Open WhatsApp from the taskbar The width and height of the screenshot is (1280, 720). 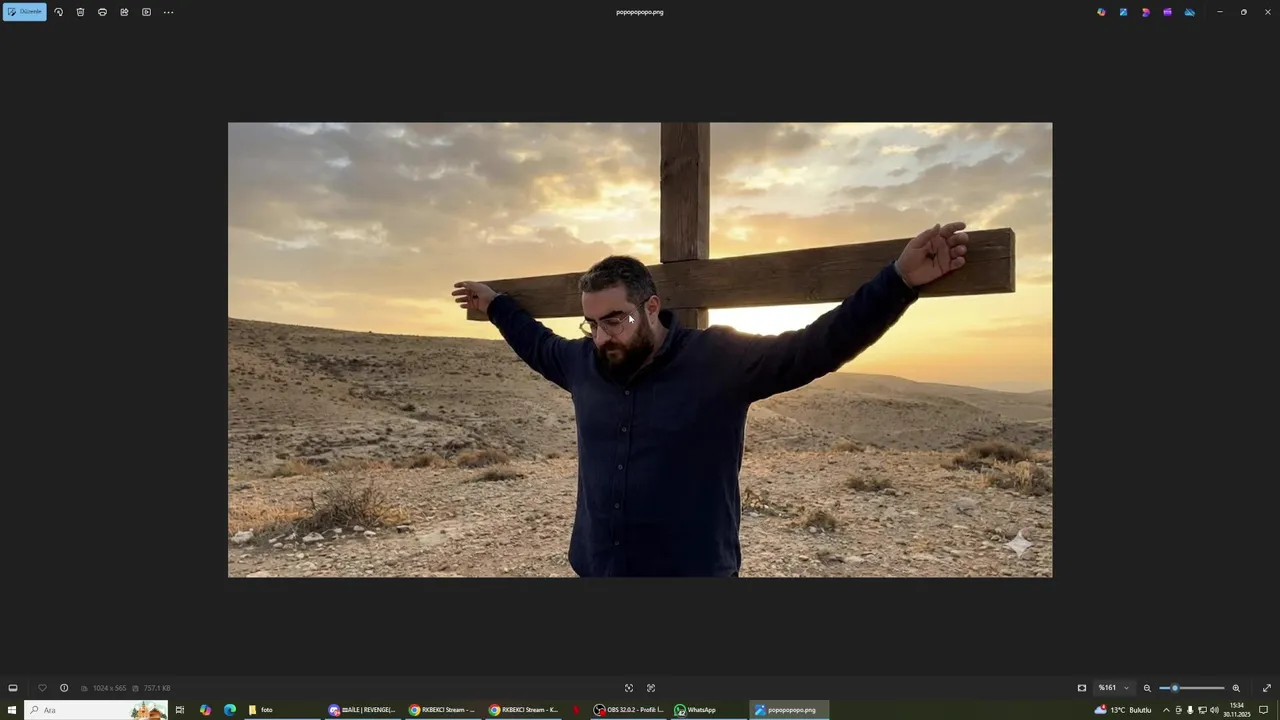(708, 710)
